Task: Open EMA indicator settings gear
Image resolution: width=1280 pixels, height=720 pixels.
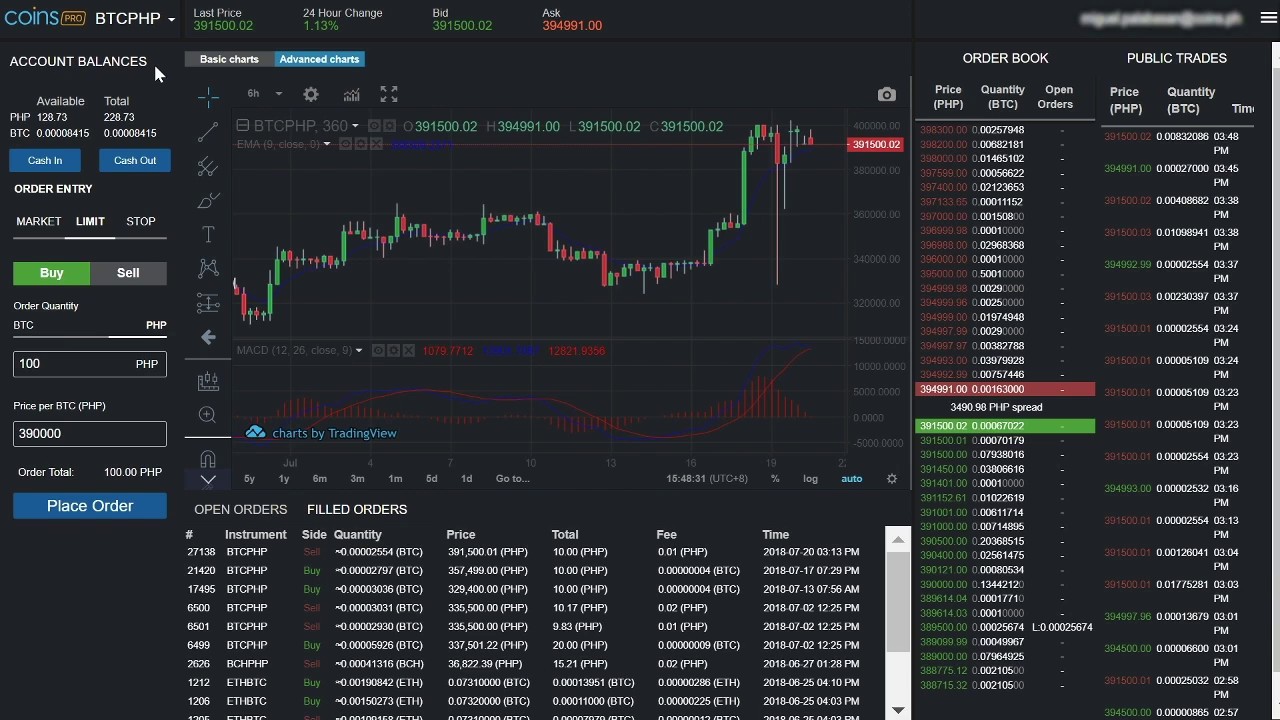Action: 361,144
